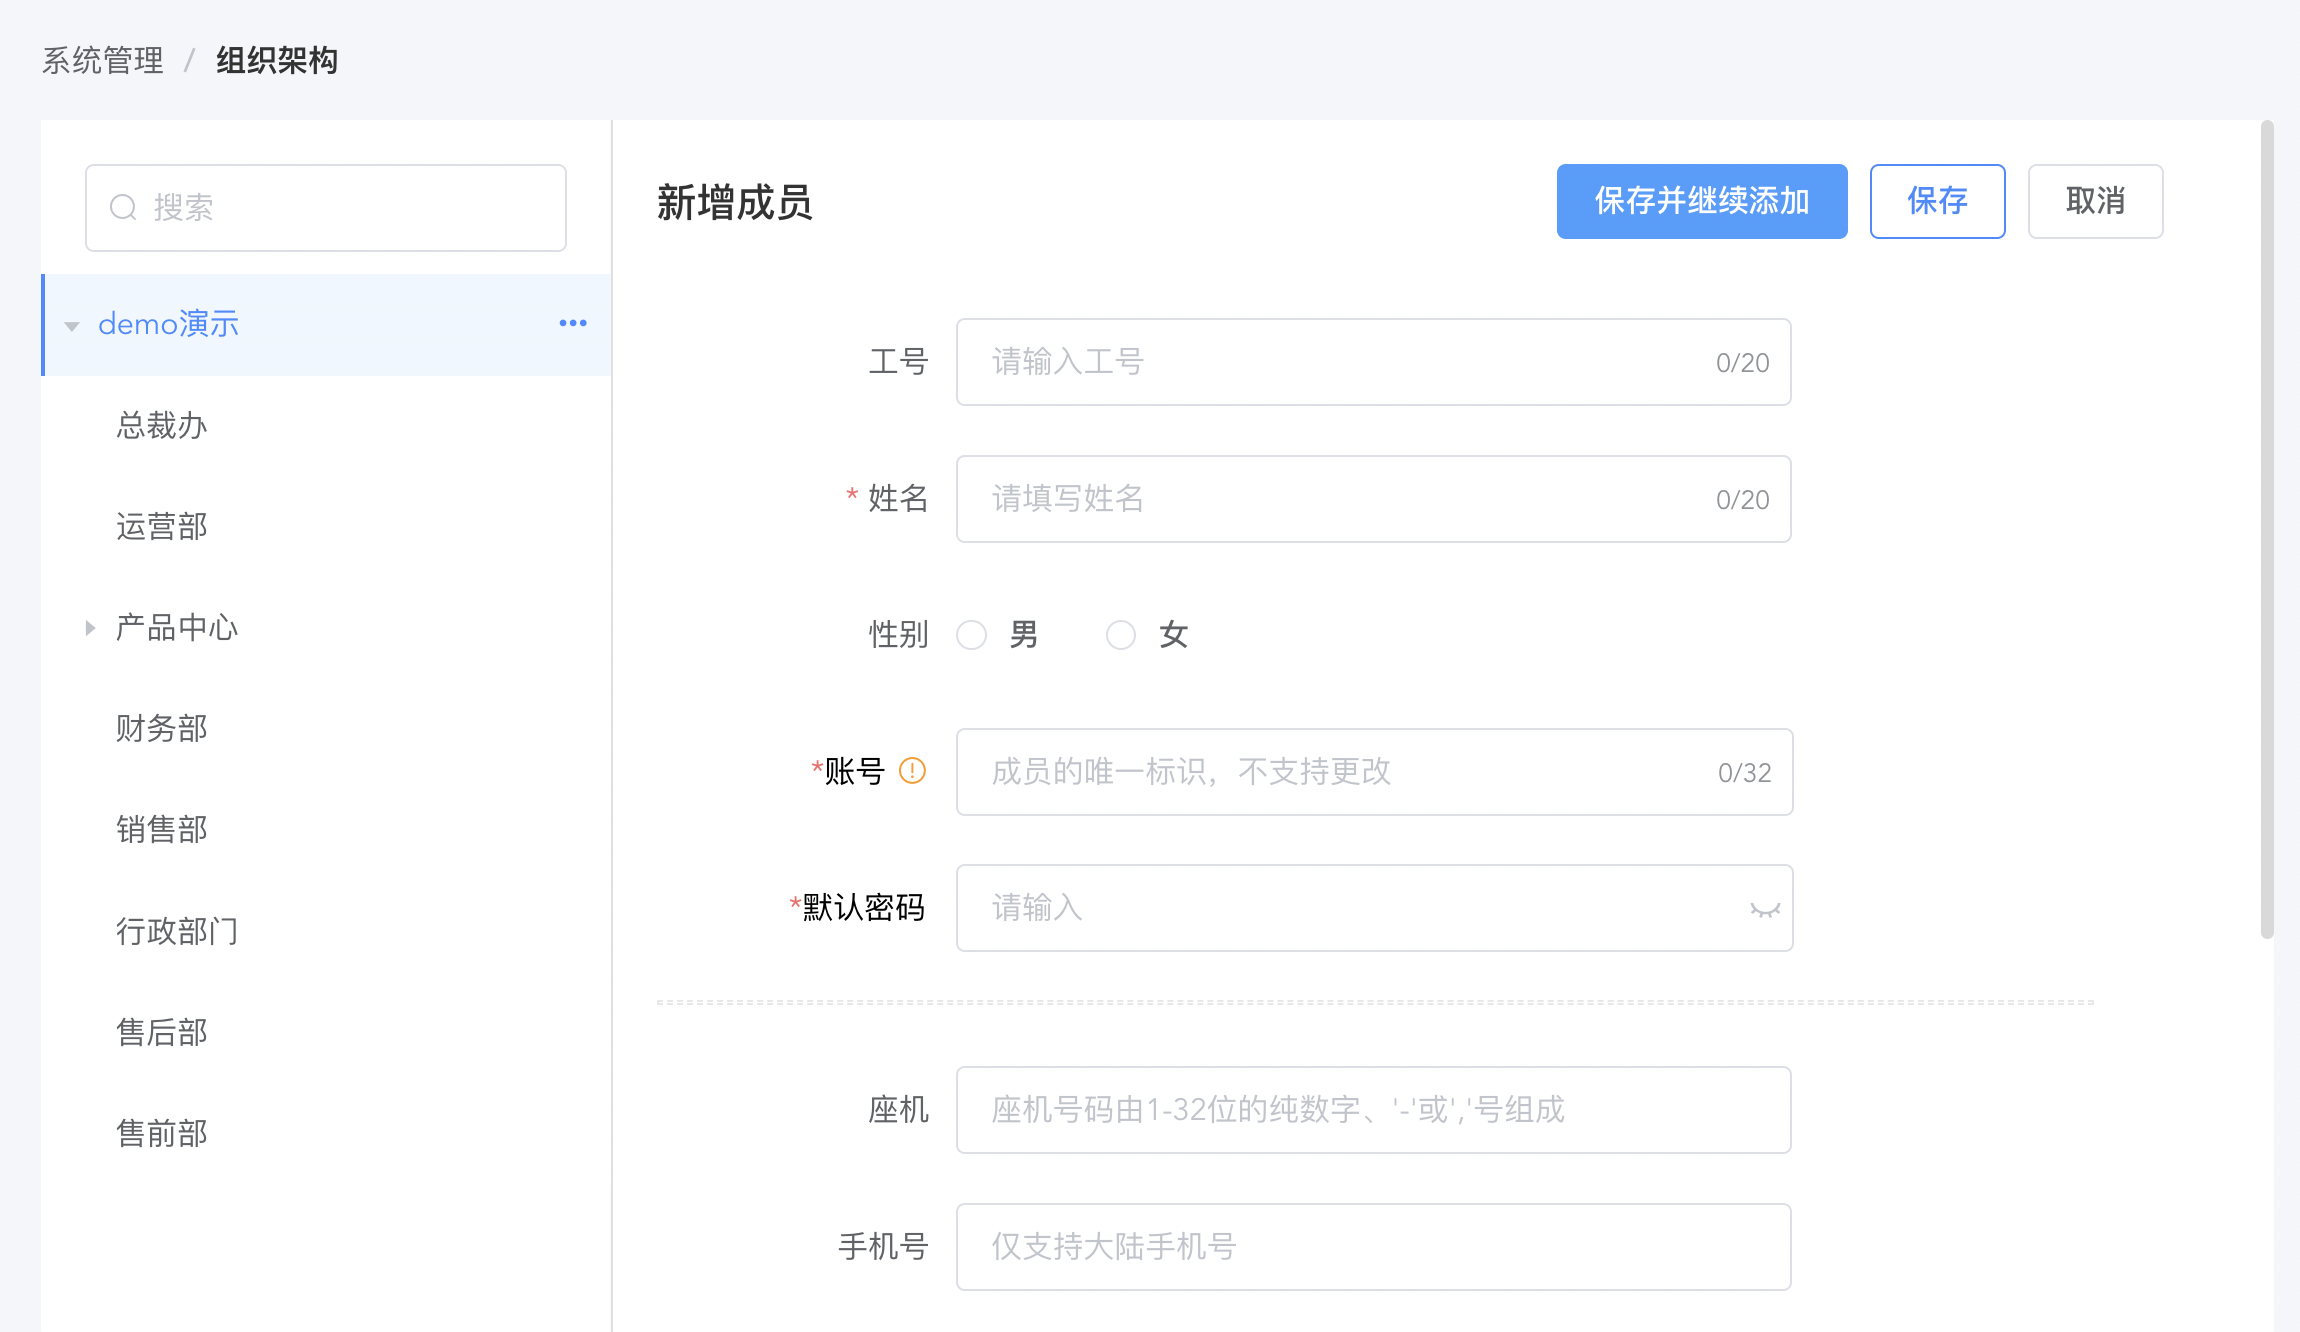Focus the 搜索 search box

(x=326, y=208)
